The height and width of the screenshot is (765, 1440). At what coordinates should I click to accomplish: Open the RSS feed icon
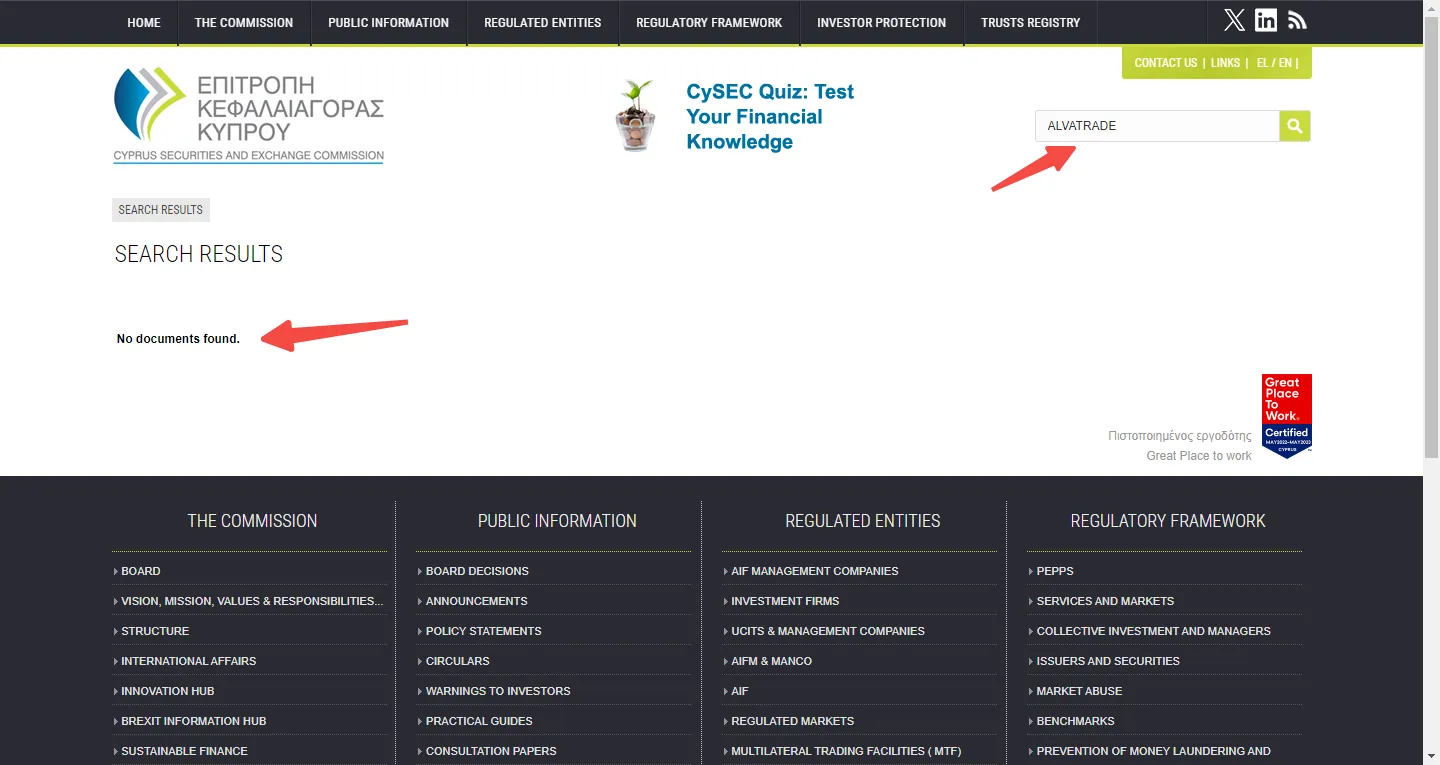point(1297,20)
